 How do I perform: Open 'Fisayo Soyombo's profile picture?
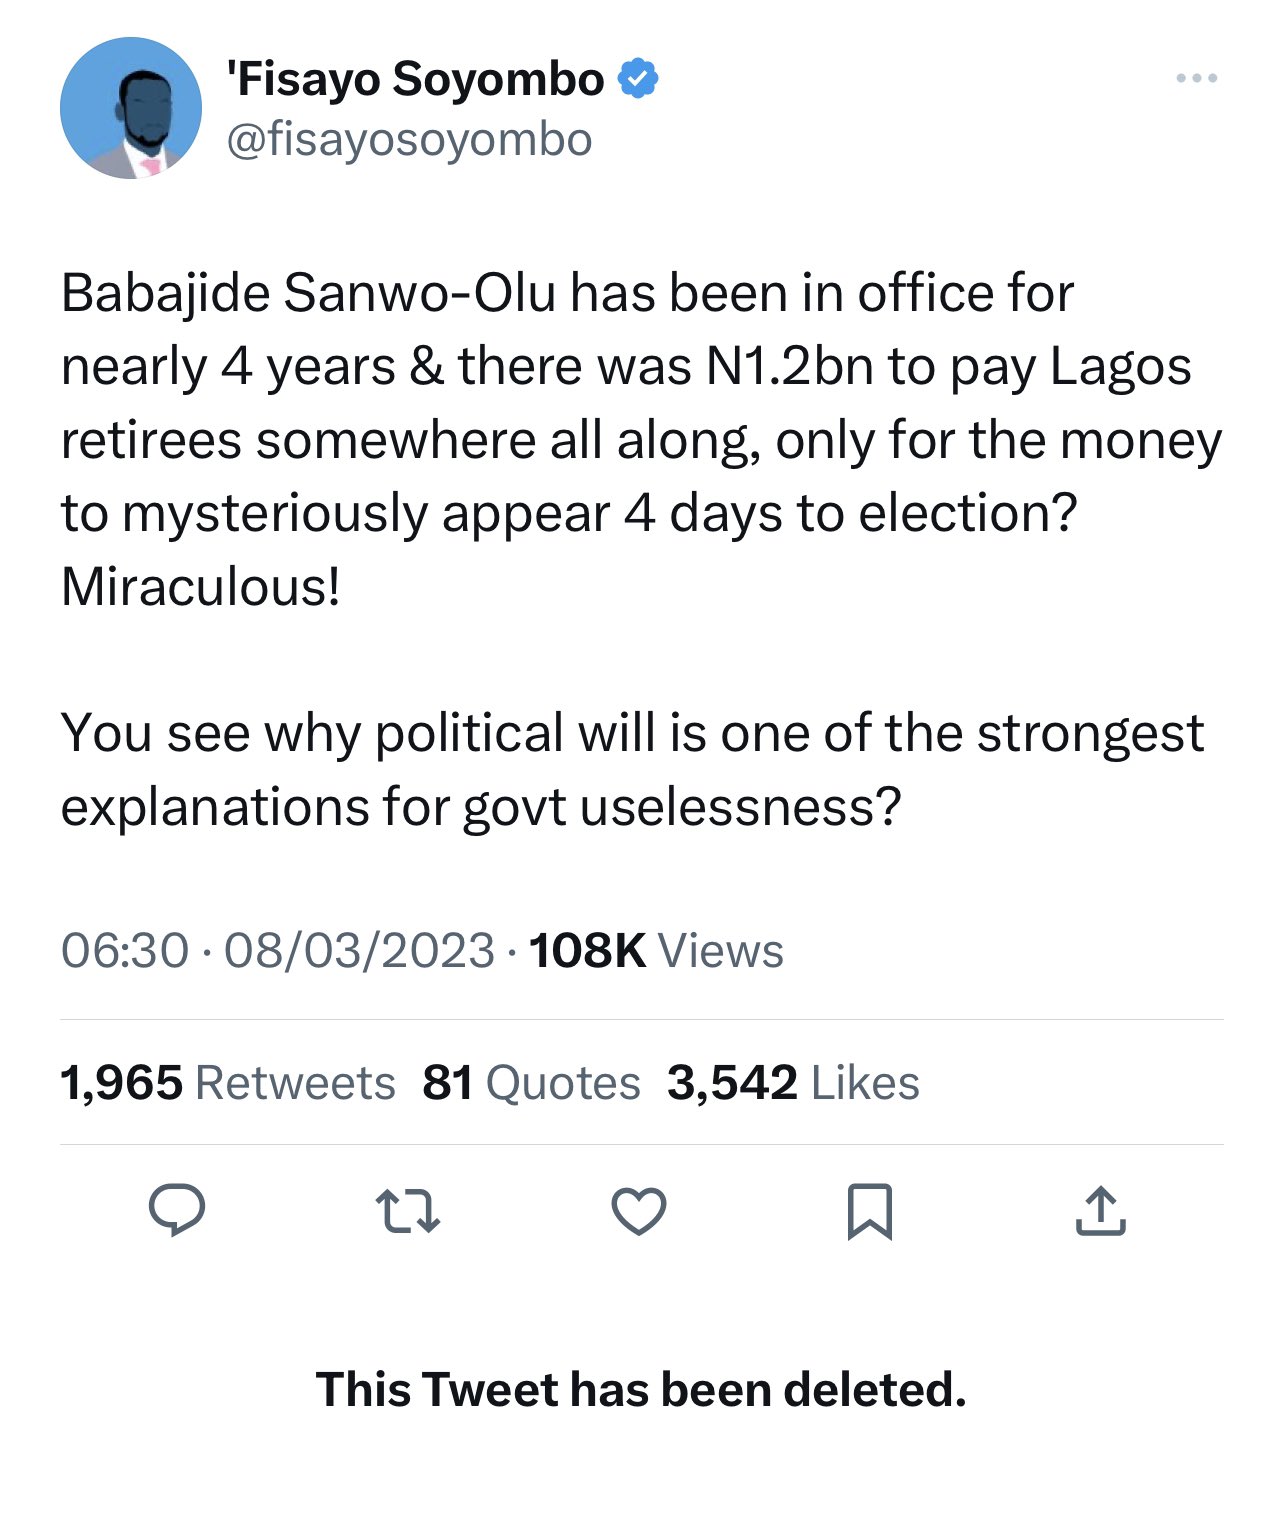(x=131, y=108)
